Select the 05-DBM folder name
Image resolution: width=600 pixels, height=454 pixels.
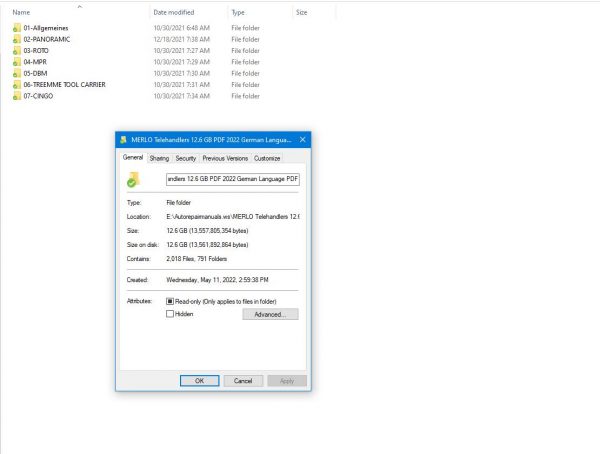pos(35,73)
